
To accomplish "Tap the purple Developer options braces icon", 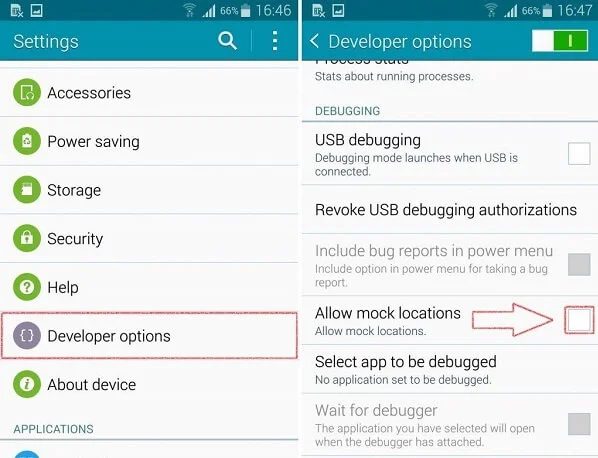I will [27, 336].
